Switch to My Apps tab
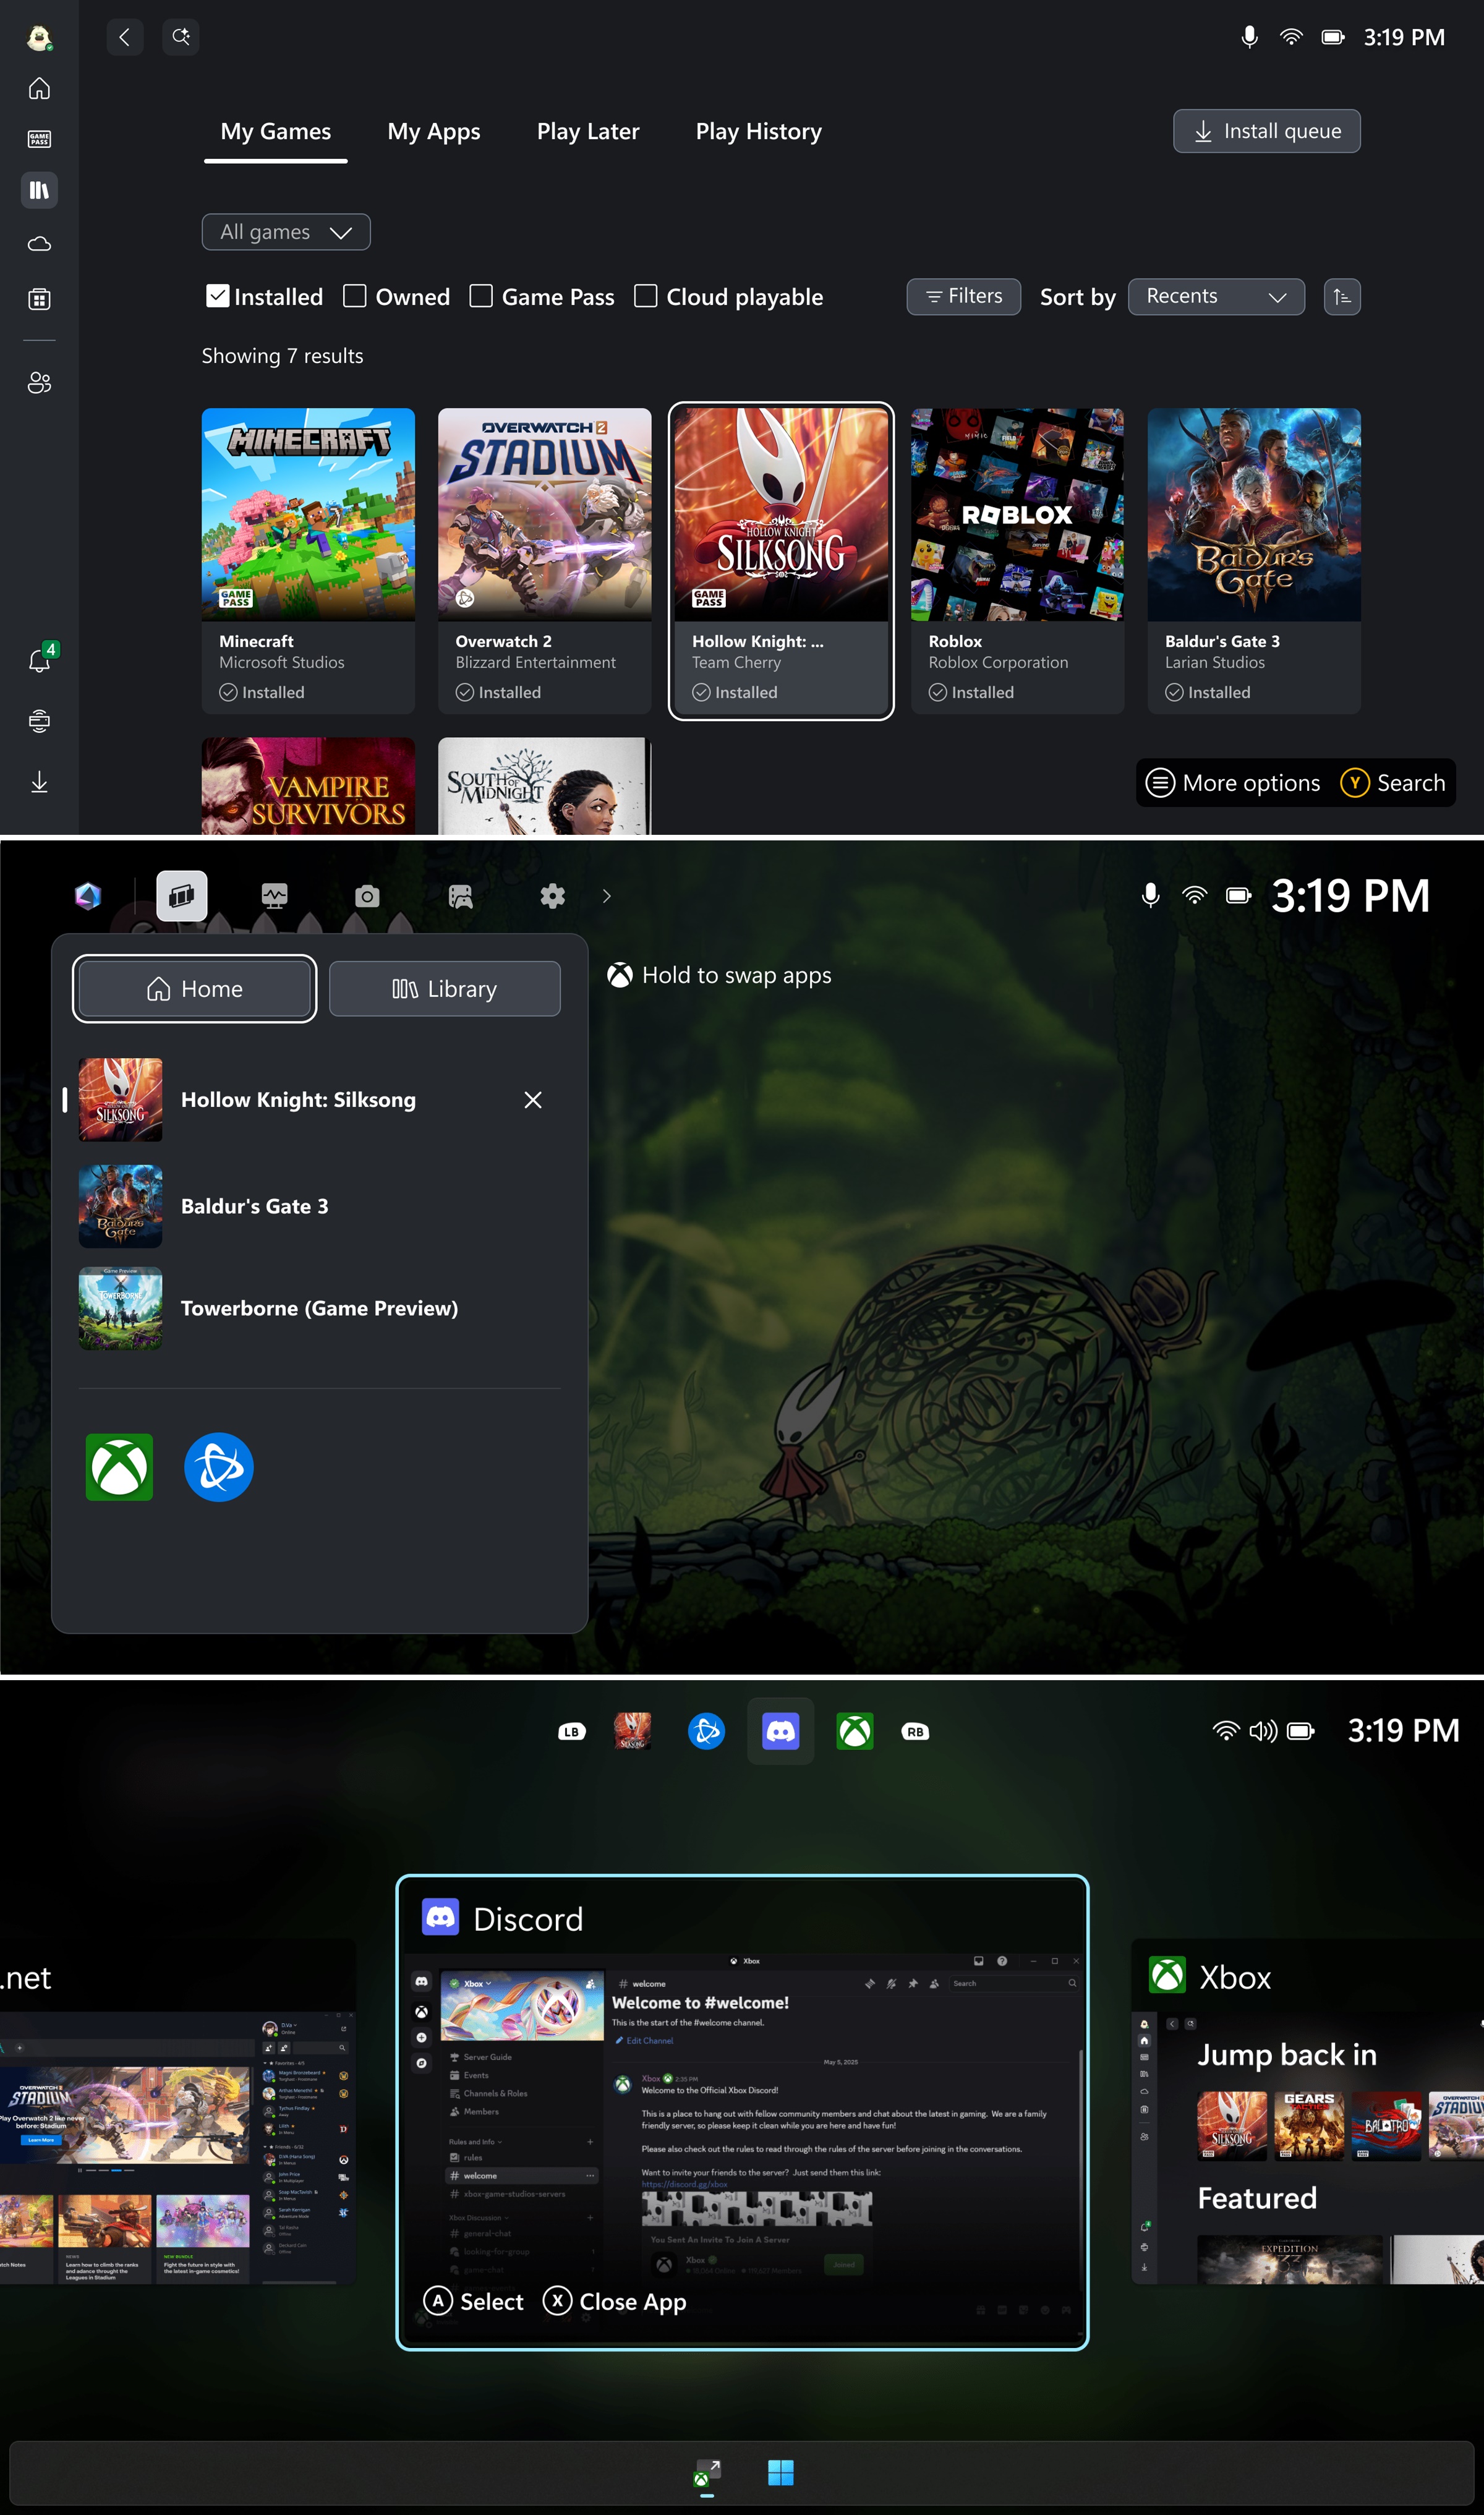 pos(434,132)
